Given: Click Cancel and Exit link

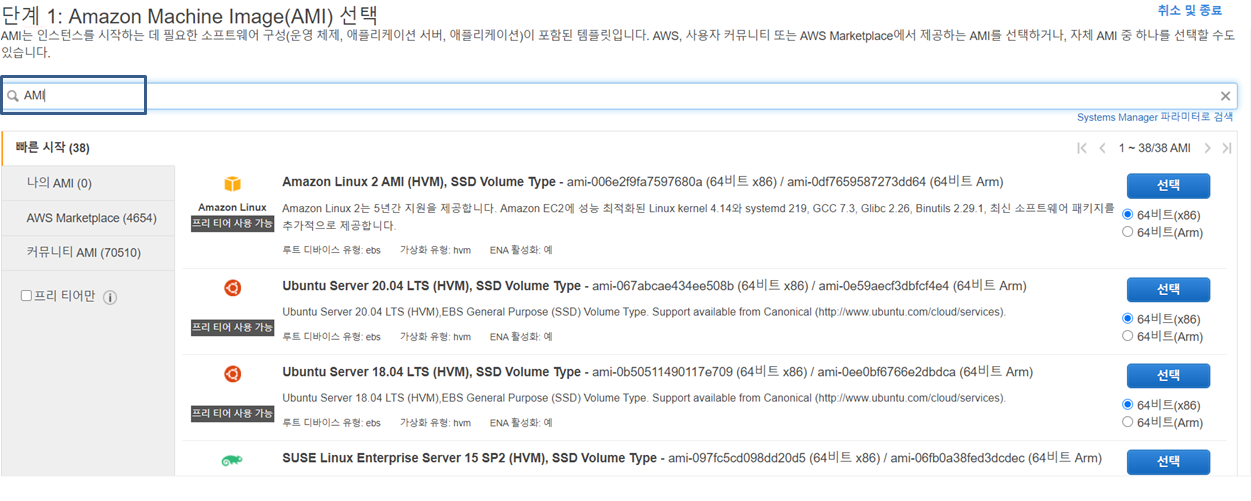Looking at the screenshot, I should 1190,10.
